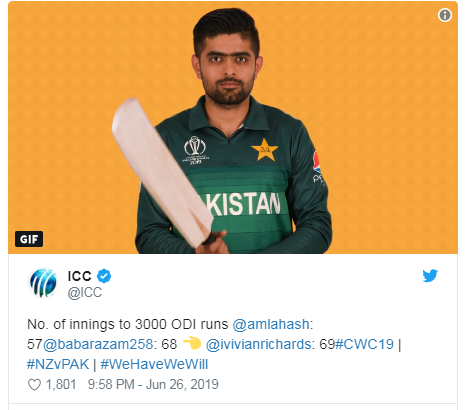
Task: Click the info icon on the GIF
Action: (x=445, y=15)
